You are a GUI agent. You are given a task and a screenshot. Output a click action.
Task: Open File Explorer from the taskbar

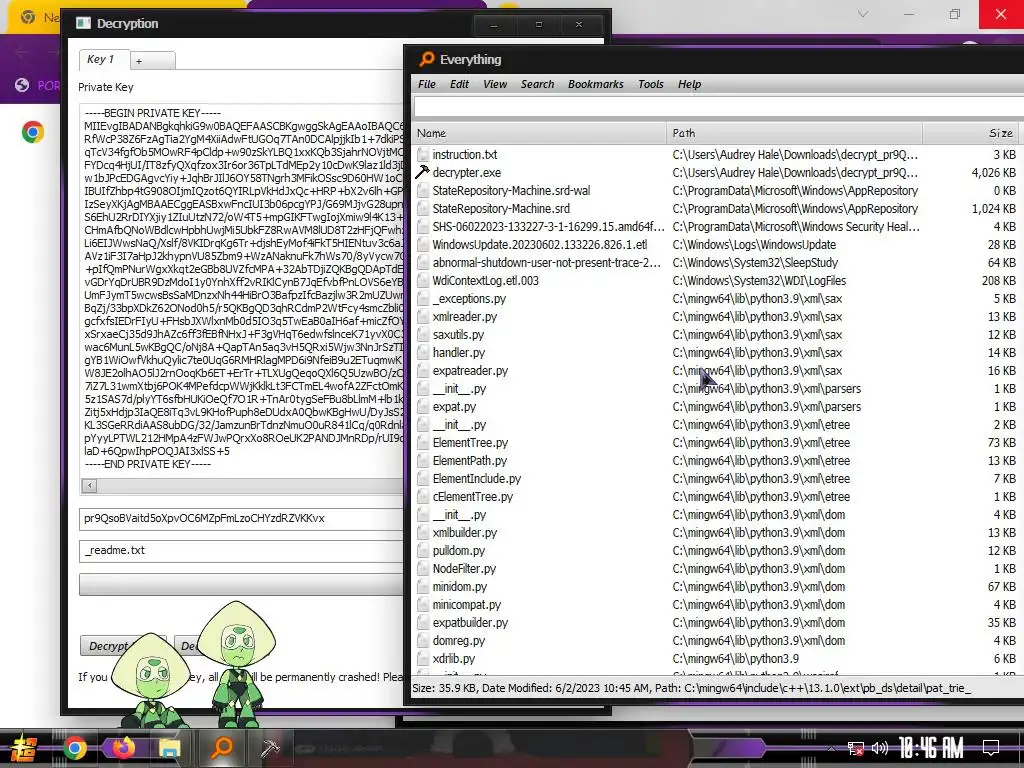pos(170,748)
